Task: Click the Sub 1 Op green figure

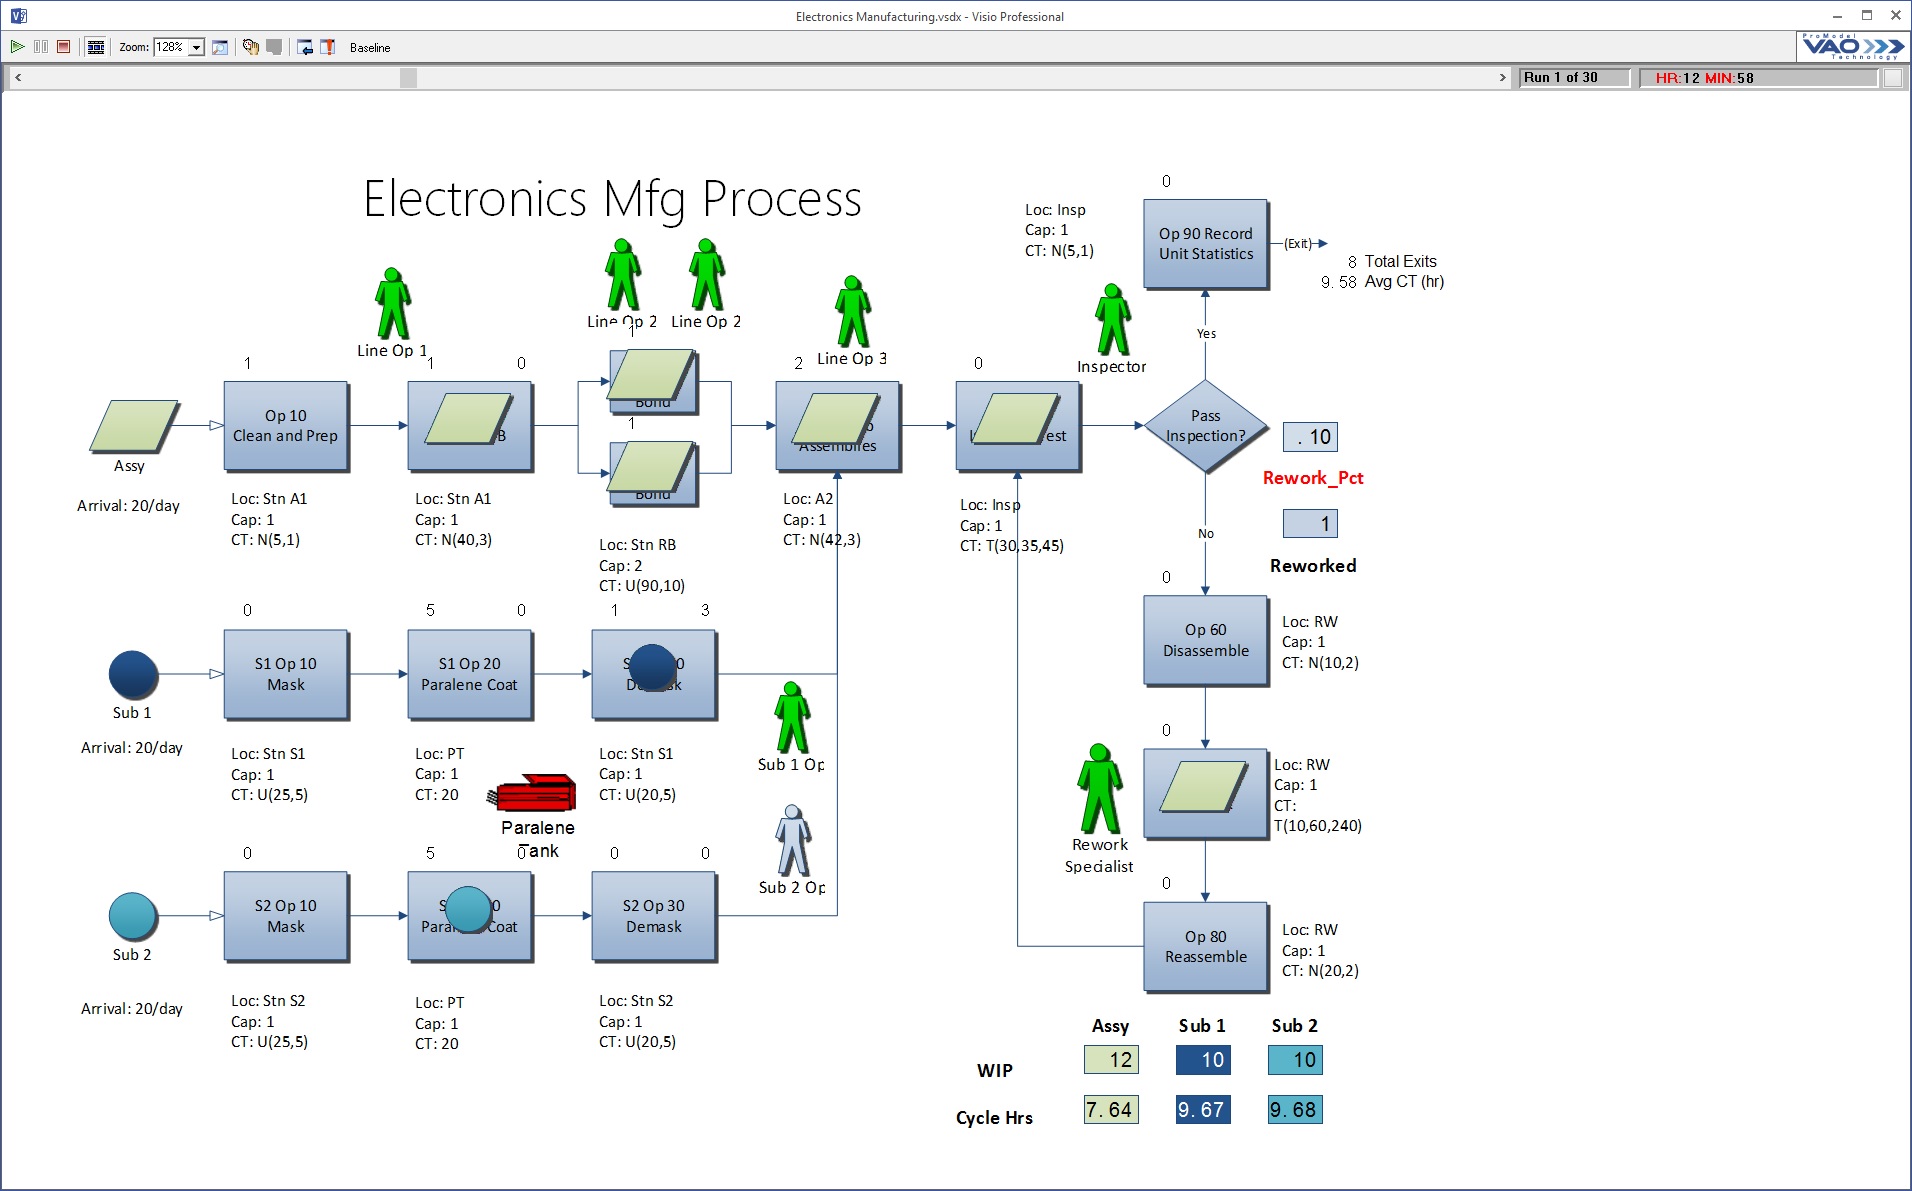Action: 792,718
